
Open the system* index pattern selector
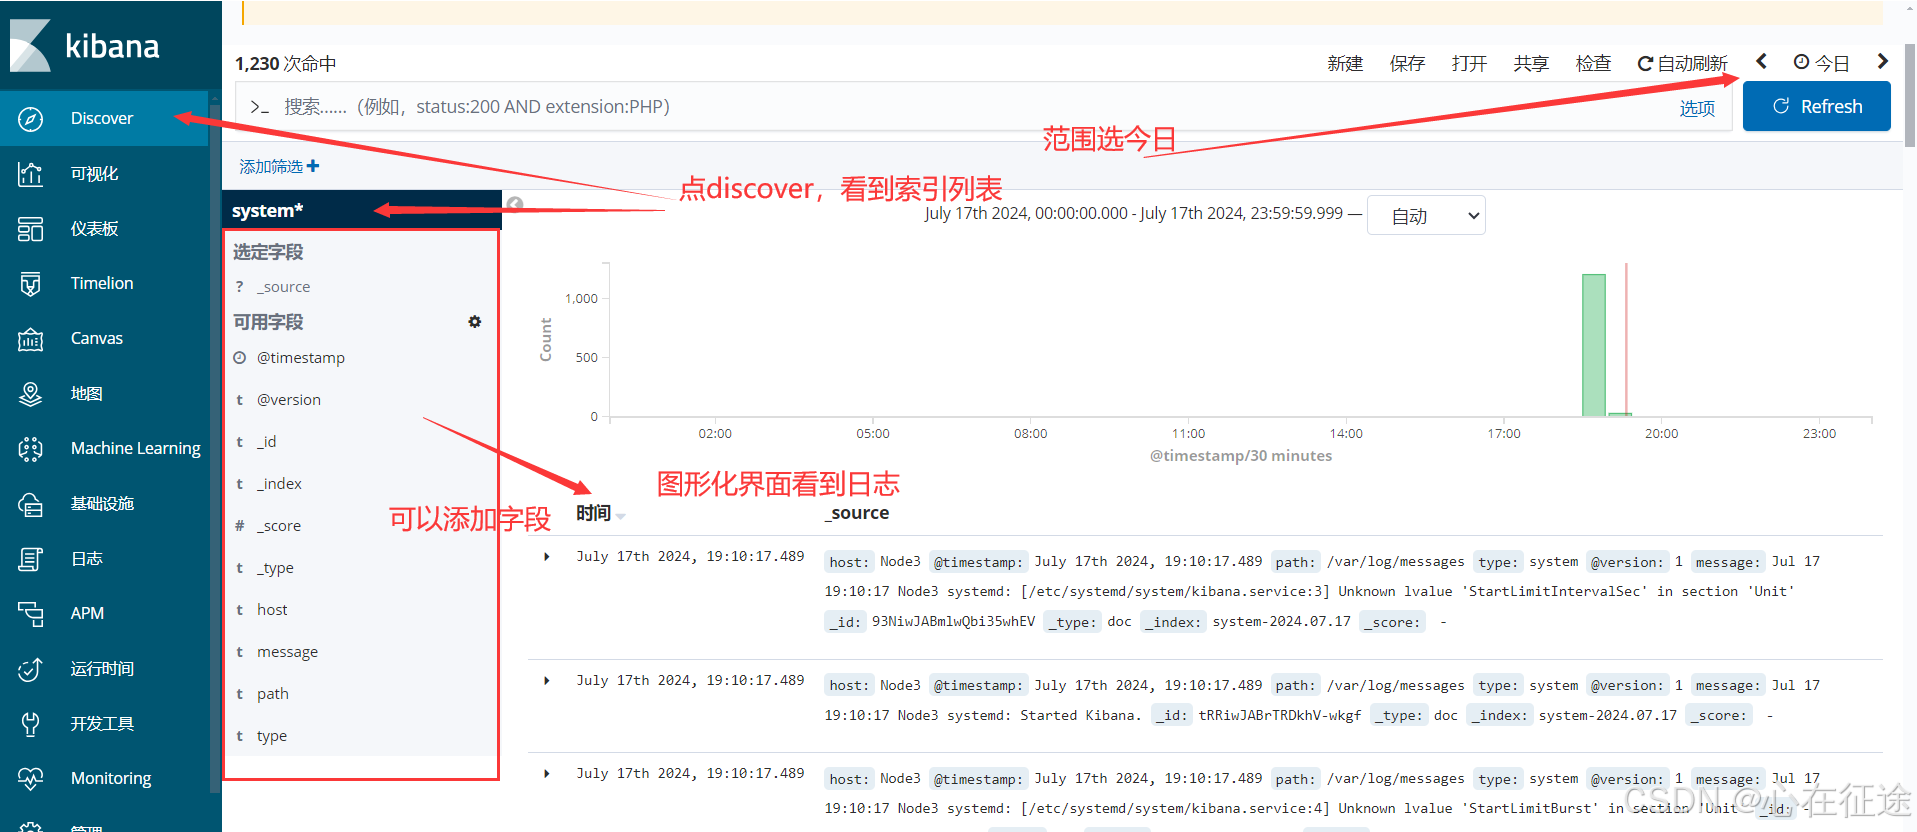pyautogui.click(x=362, y=211)
